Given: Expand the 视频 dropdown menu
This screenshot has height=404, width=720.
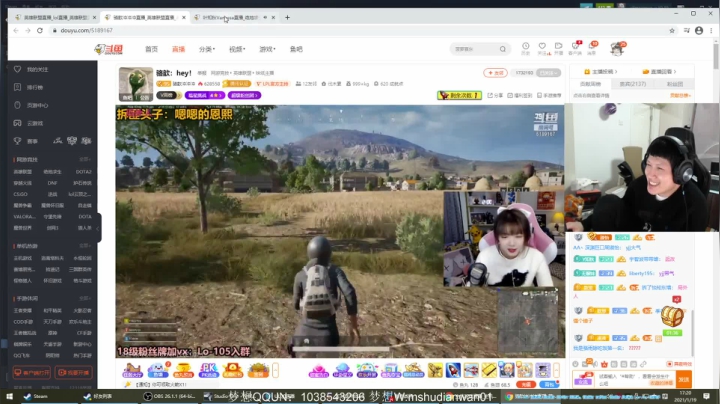Looking at the screenshot, I should pos(237,49).
